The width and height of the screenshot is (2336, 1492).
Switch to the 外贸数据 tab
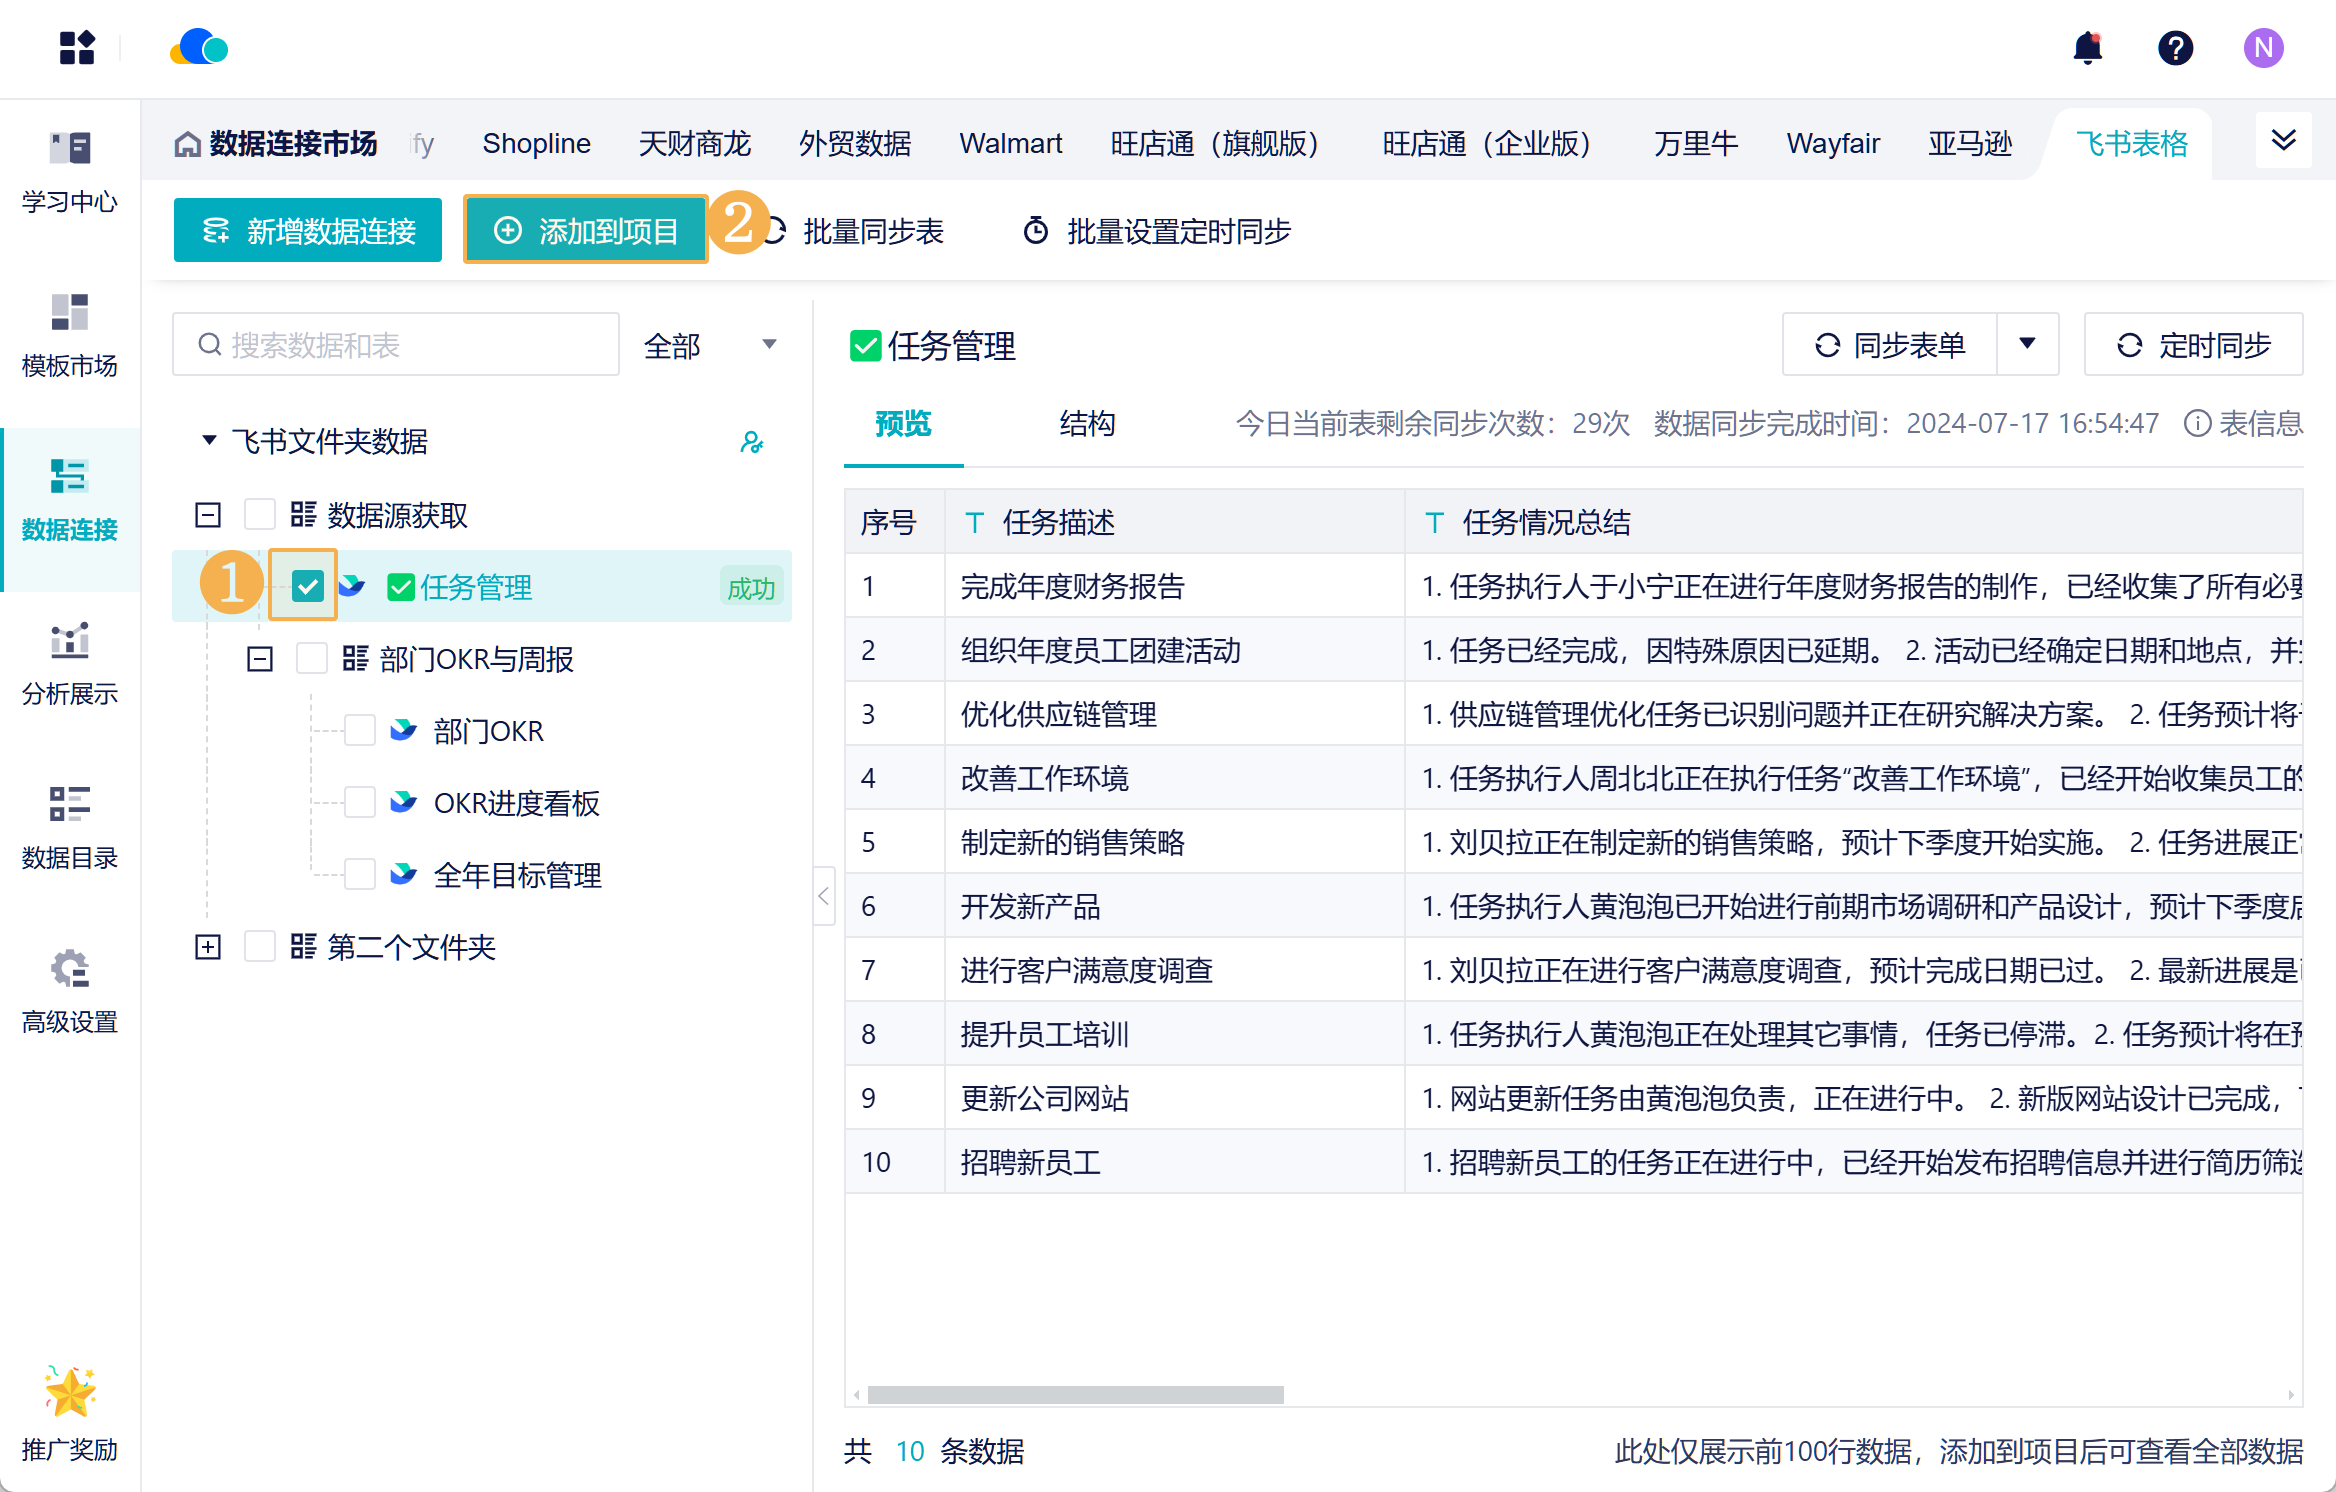tap(854, 144)
